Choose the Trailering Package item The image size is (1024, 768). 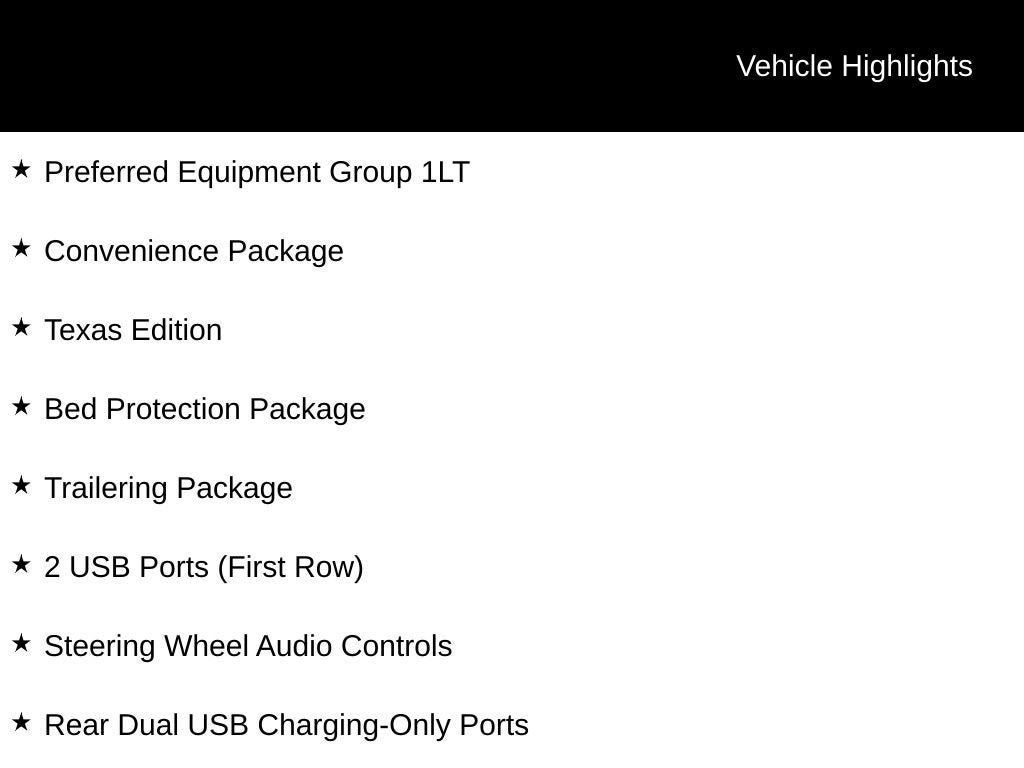(168, 488)
